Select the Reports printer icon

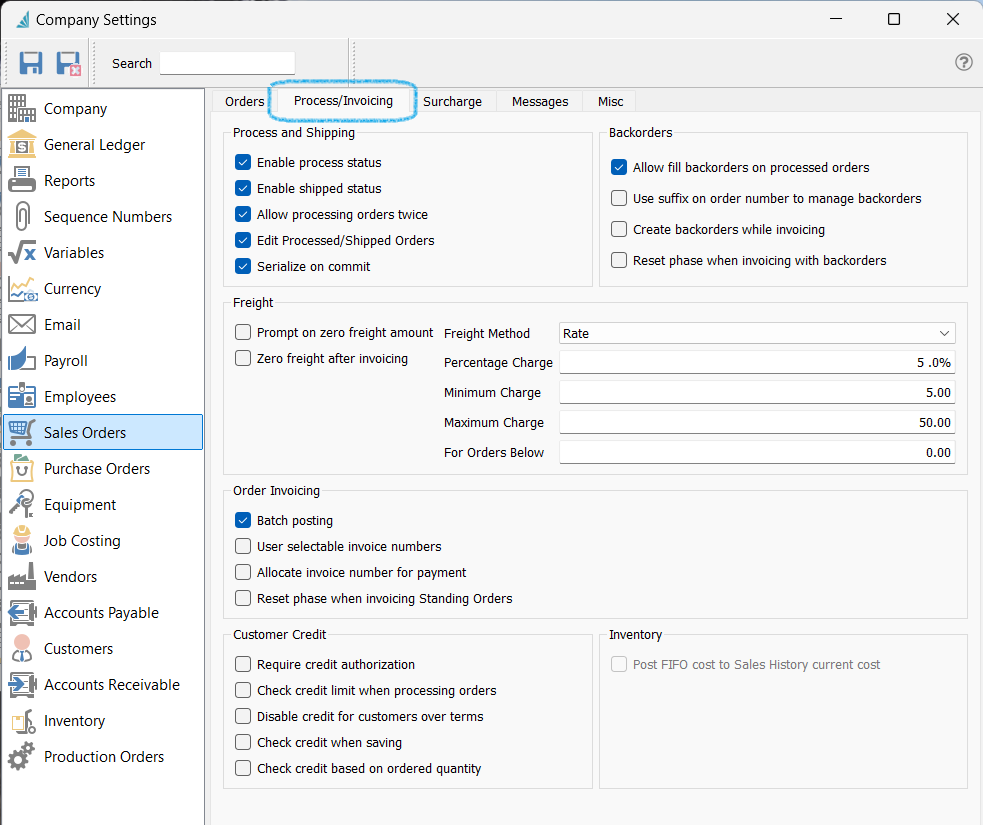(x=22, y=181)
